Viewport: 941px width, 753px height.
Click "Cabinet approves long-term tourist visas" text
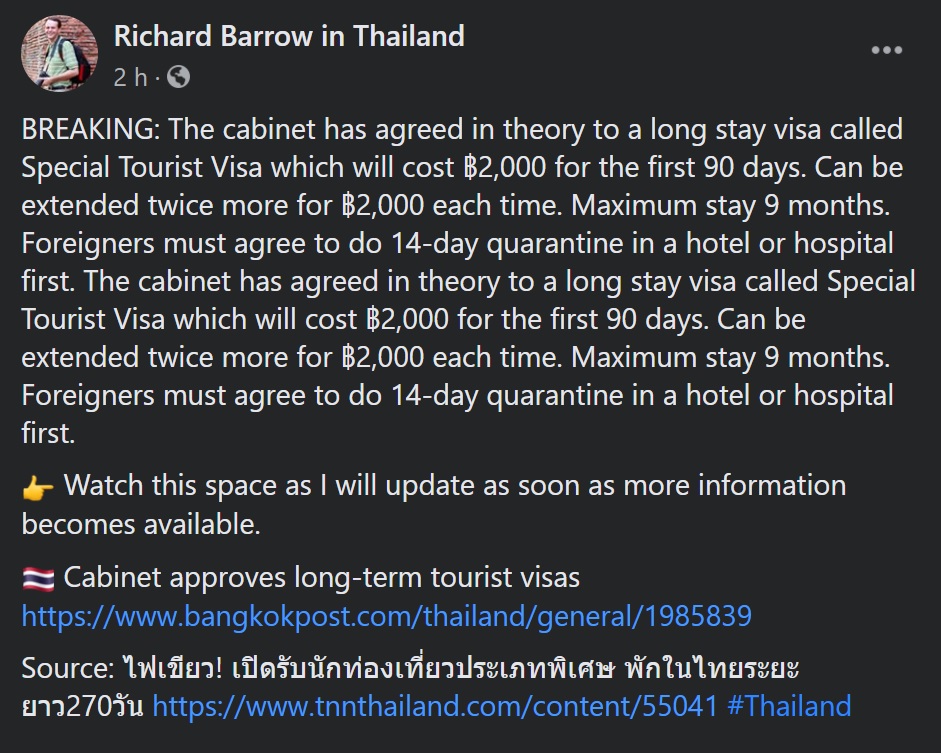point(322,577)
